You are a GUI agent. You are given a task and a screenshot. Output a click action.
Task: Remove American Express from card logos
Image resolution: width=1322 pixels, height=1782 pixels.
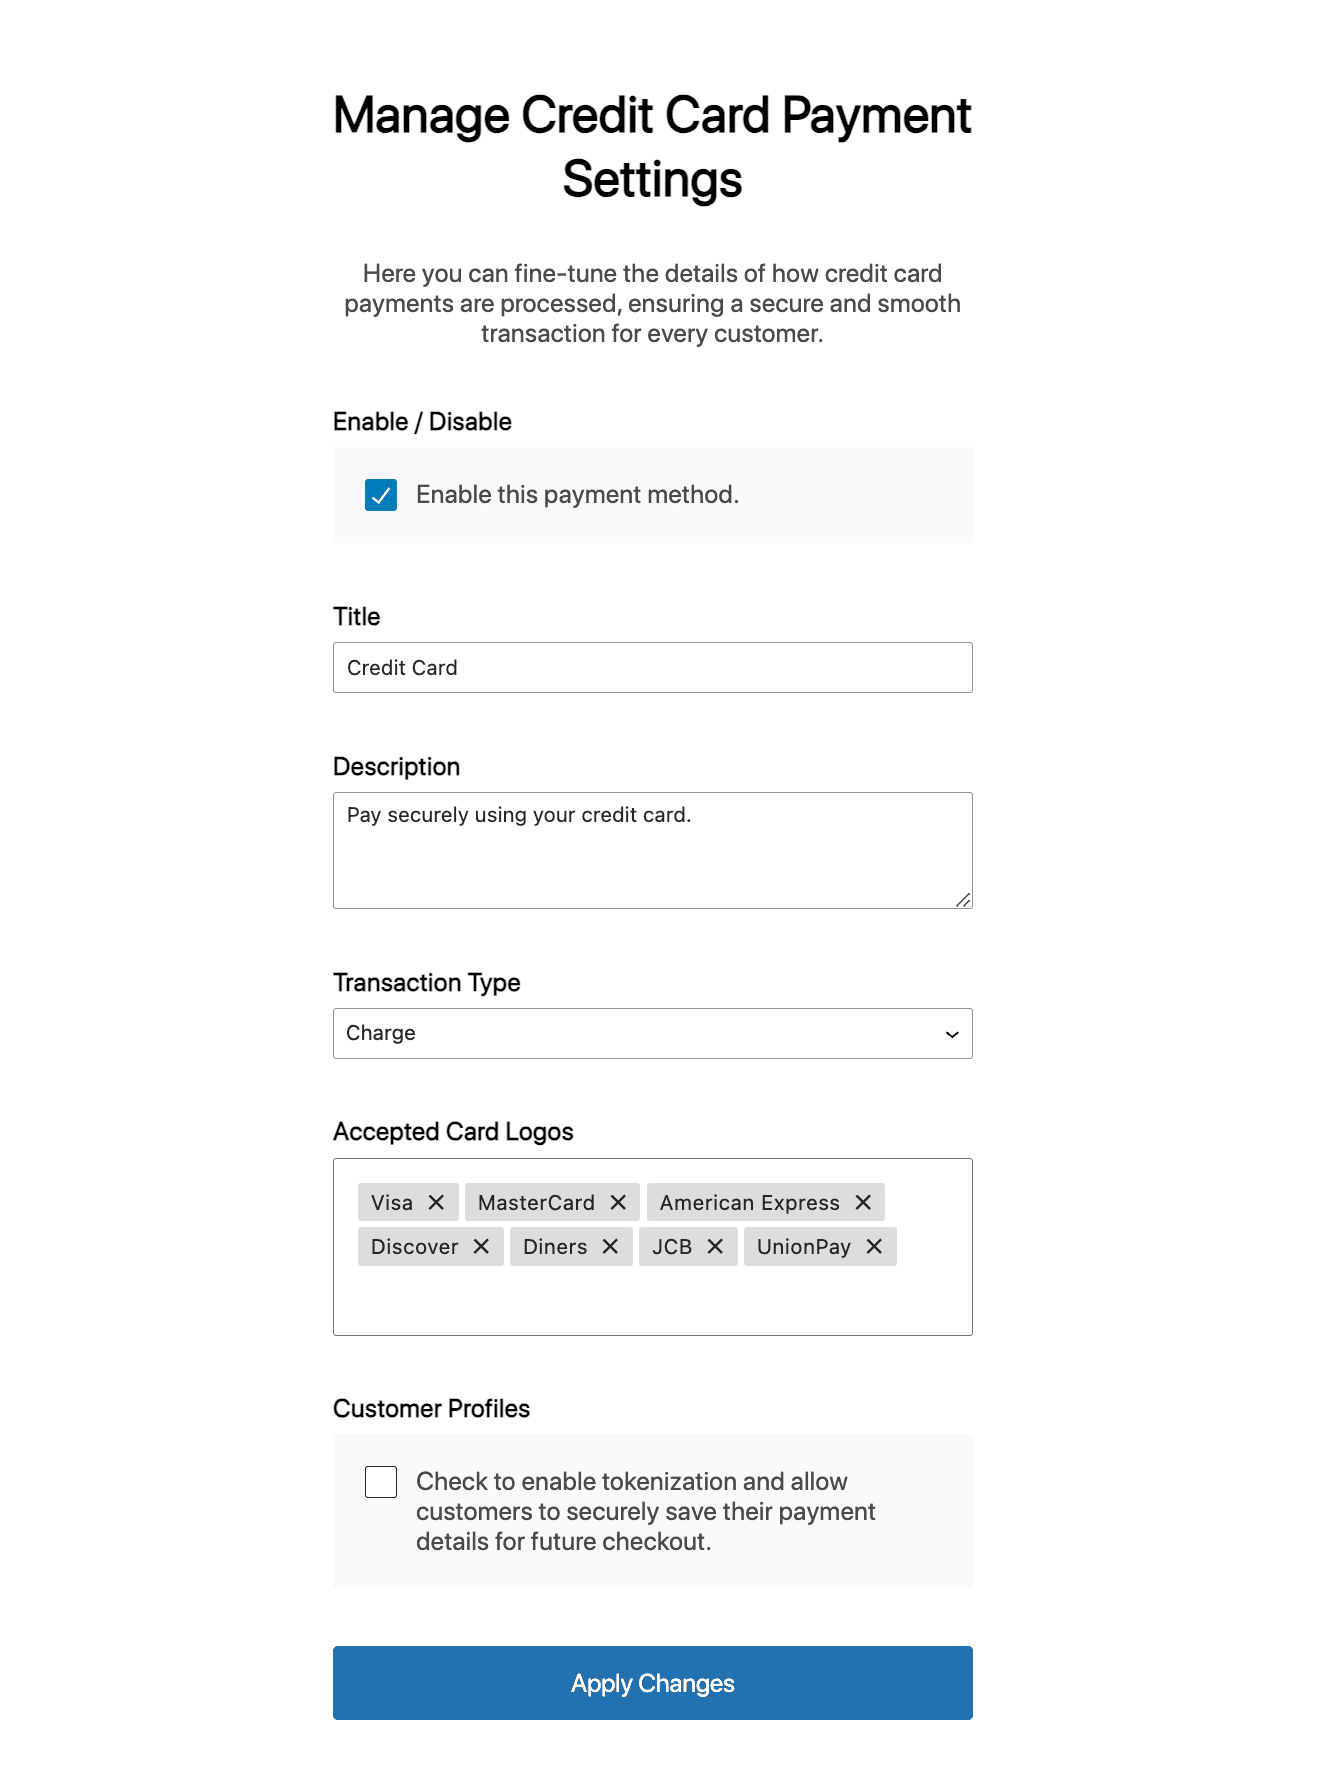pos(862,1202)
